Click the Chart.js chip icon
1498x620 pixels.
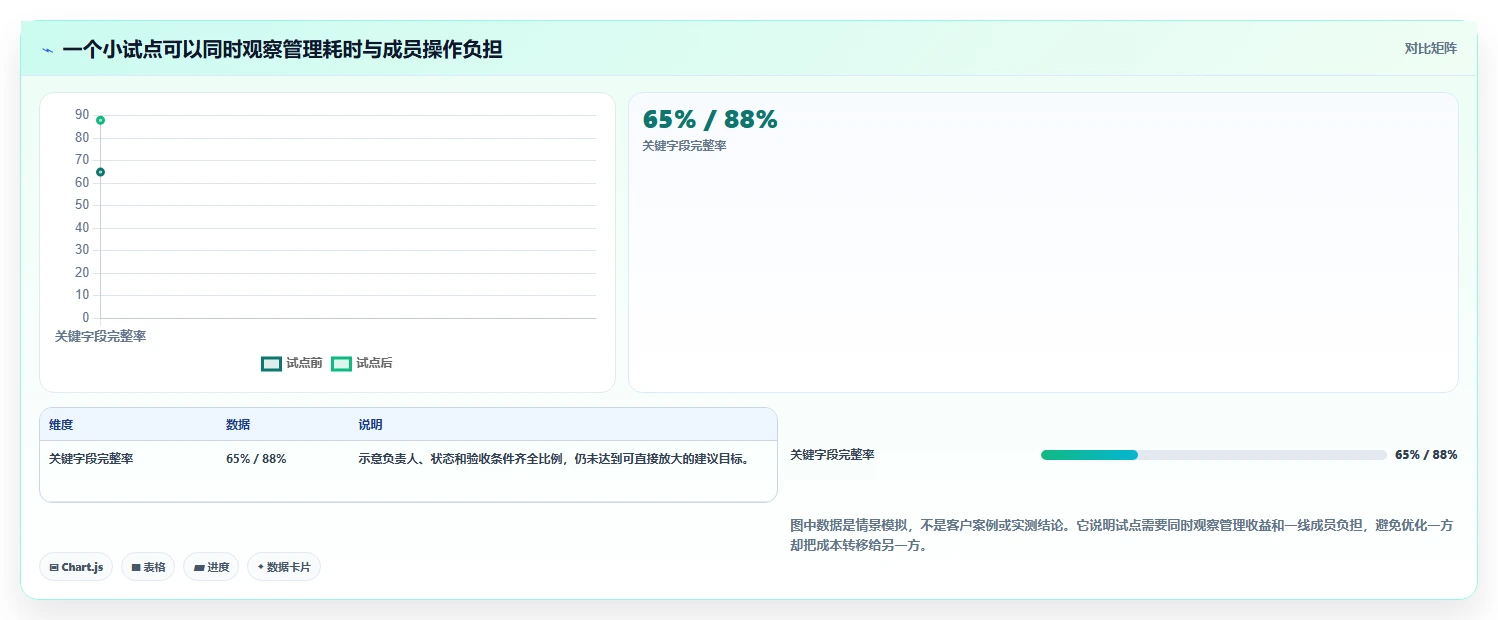[x=54, y=567]
